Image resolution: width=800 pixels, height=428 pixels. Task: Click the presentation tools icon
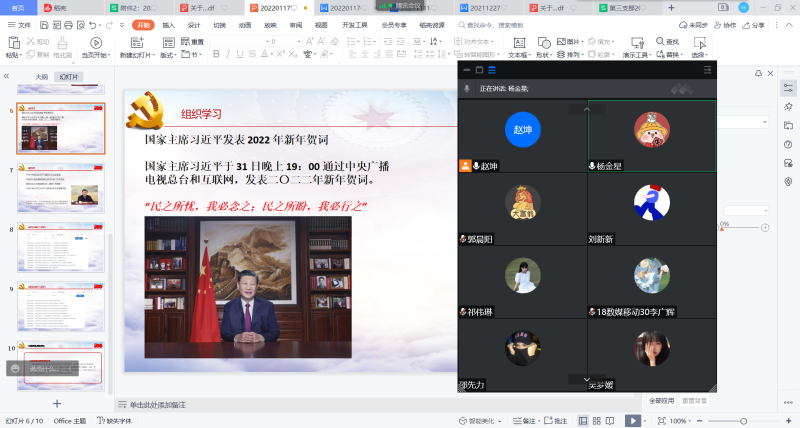pos(635,42)
